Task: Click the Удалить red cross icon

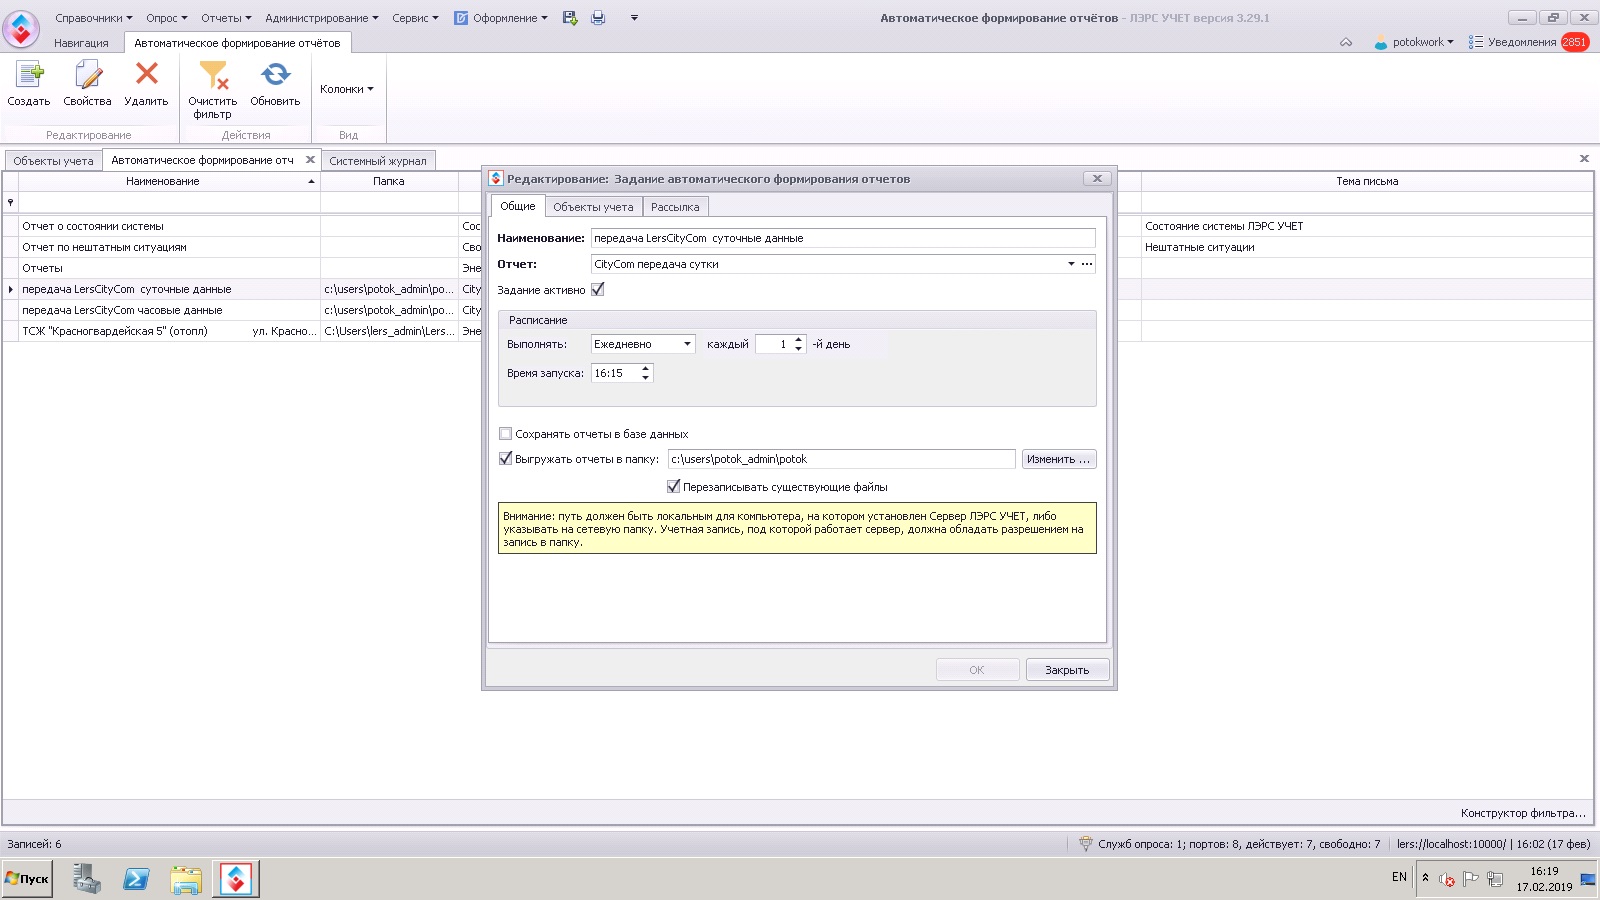Action: [x=147, y=74]
